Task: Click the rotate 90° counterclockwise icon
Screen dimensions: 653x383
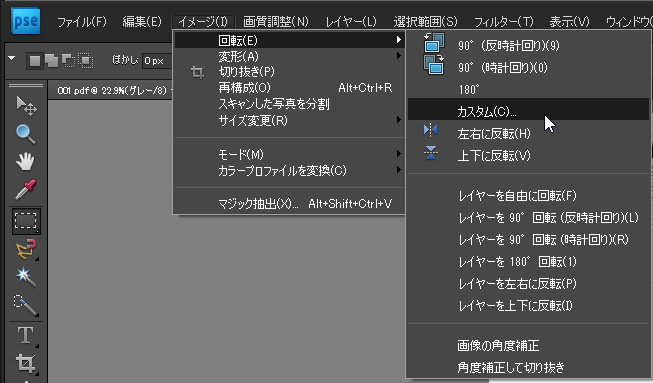Action: pyautogui.click(x=434, y=42)
